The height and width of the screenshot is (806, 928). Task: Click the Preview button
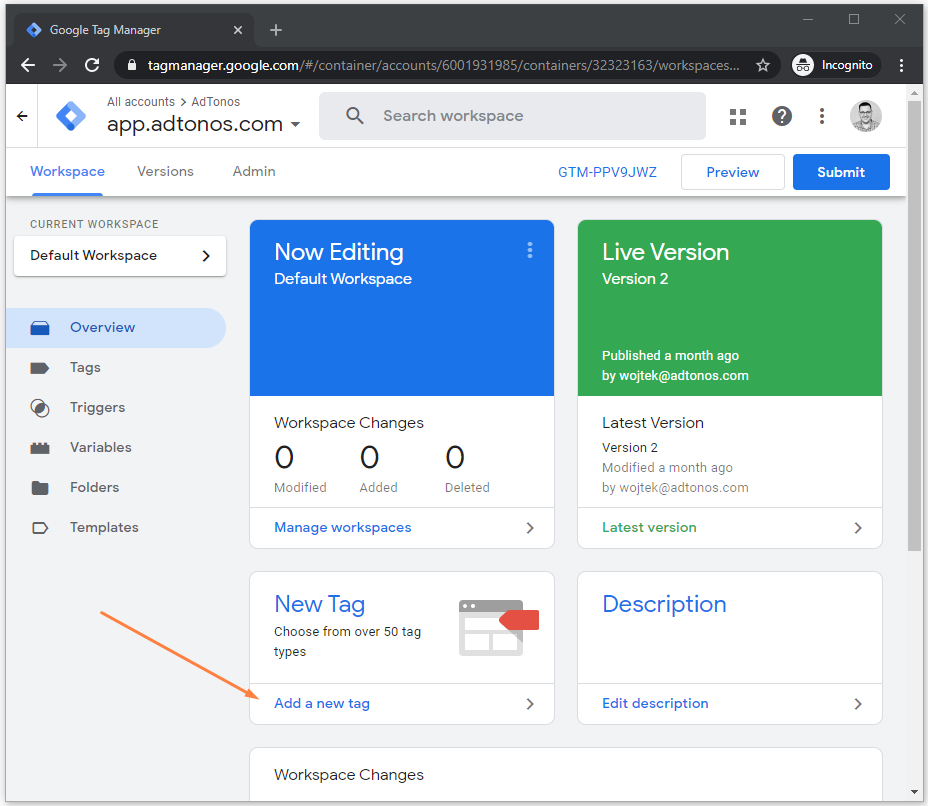point(733,172)
